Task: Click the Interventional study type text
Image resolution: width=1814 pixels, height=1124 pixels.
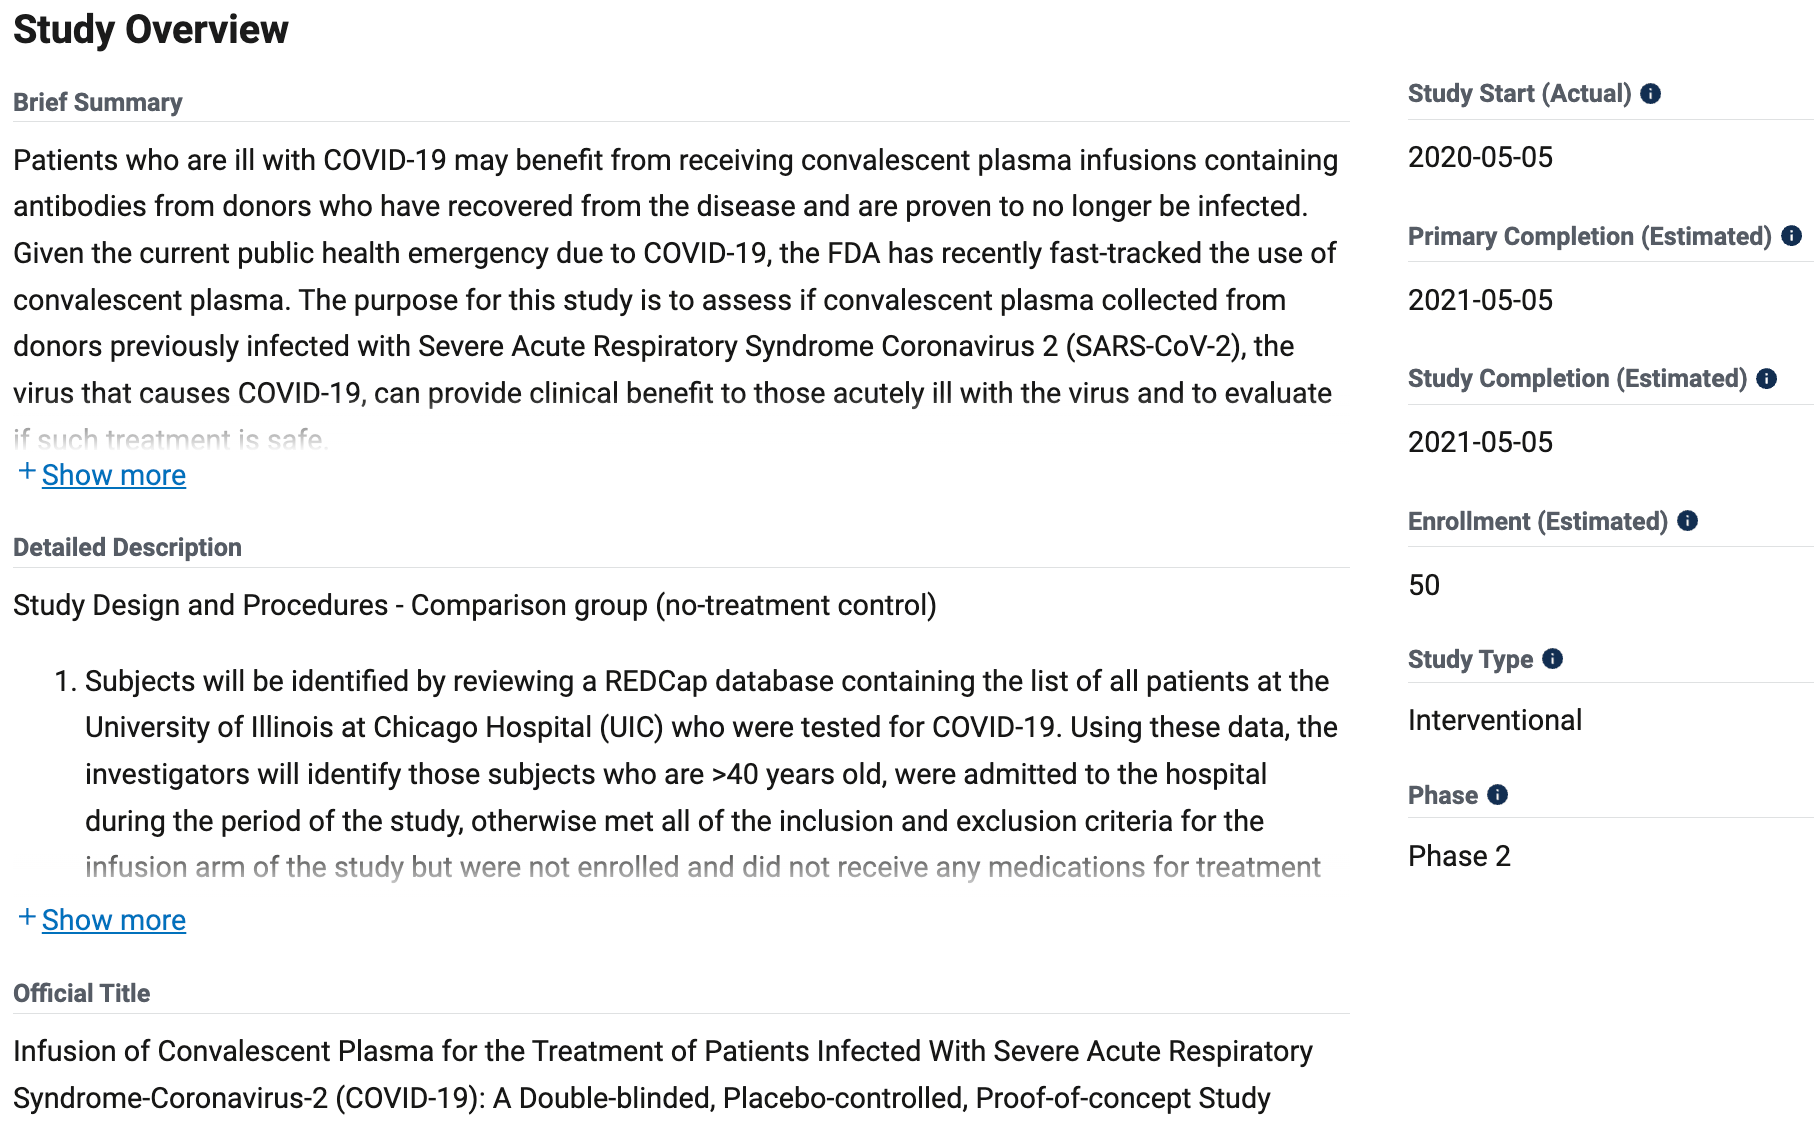Action: pos(1494,719)
